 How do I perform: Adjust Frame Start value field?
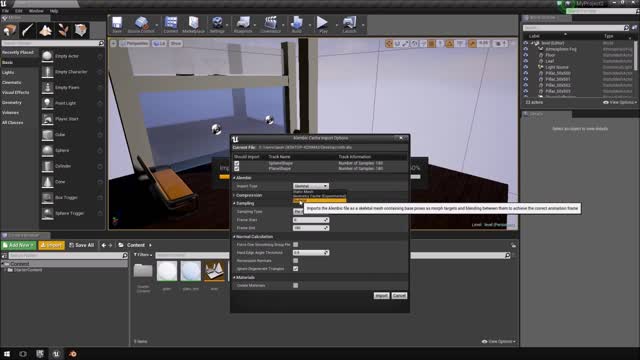pos(311,220)
